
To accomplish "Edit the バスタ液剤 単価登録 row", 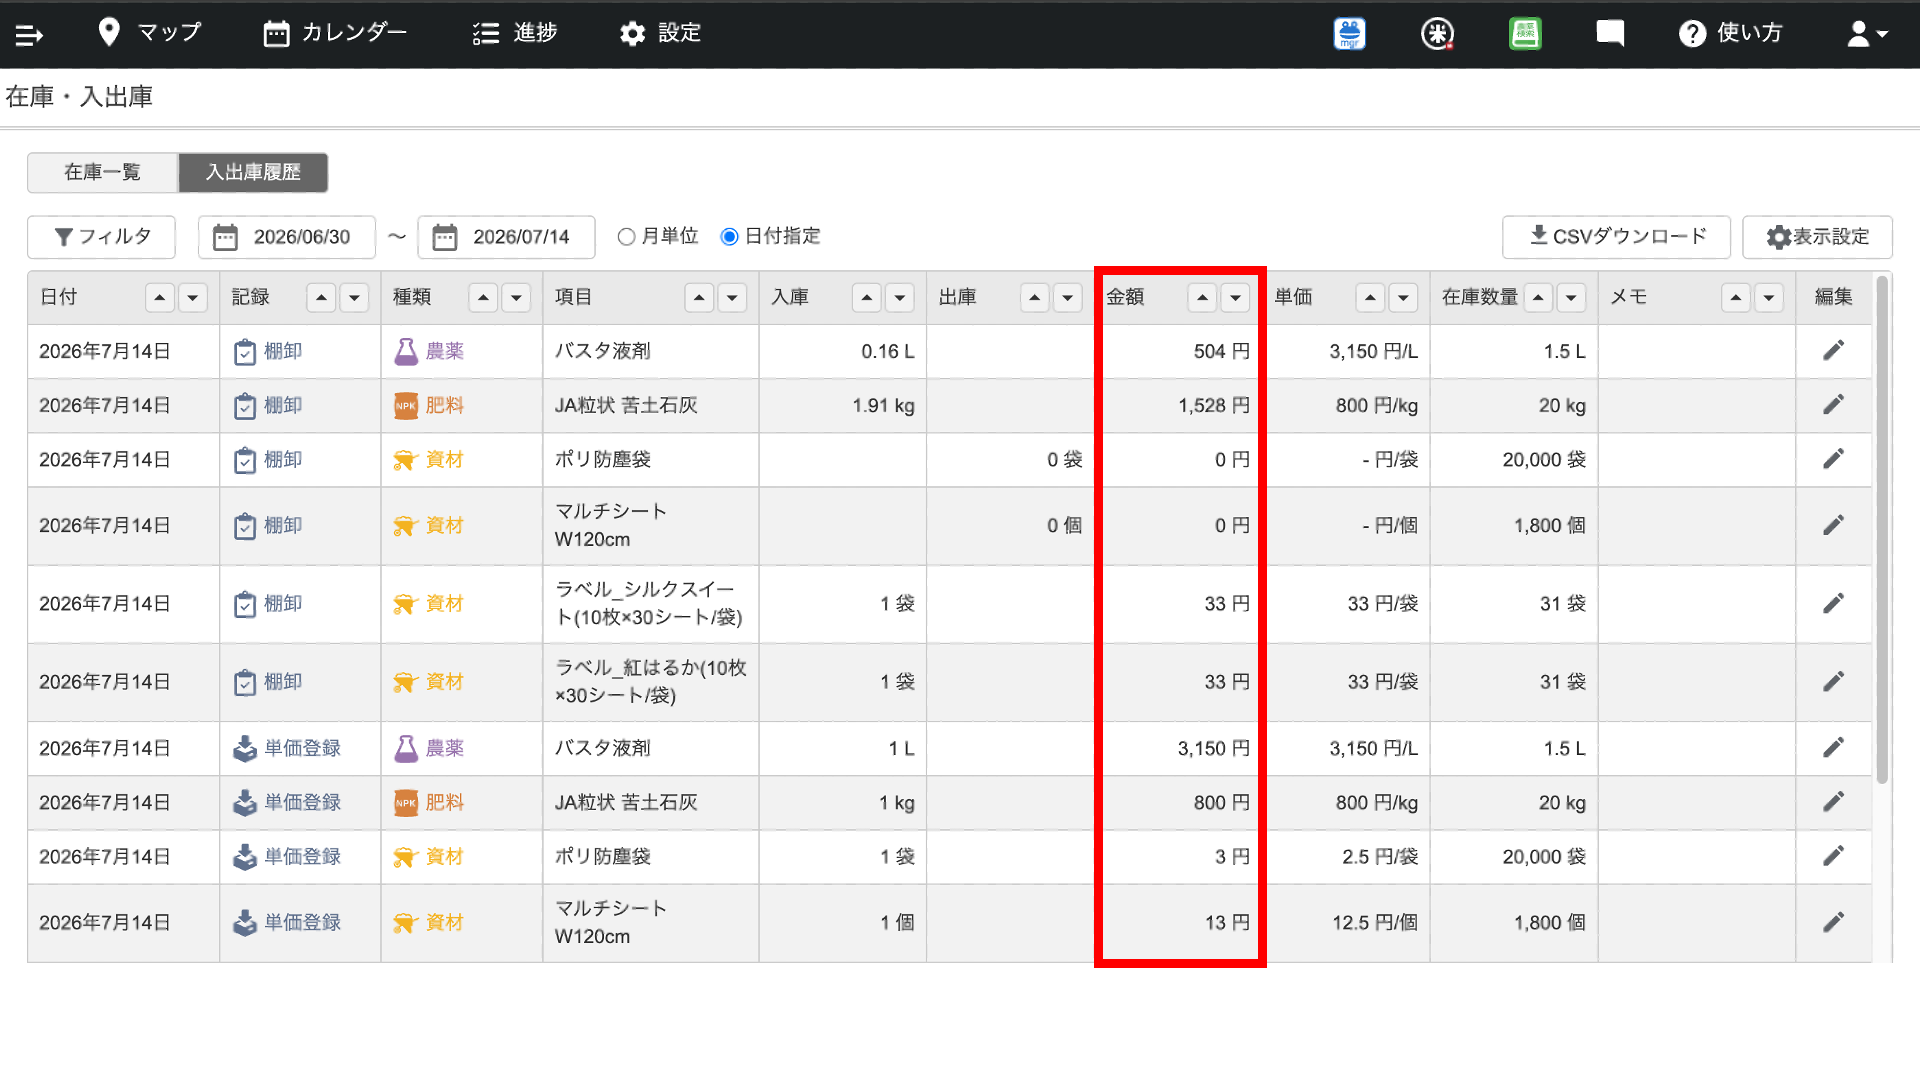I will coord(1833,748).
